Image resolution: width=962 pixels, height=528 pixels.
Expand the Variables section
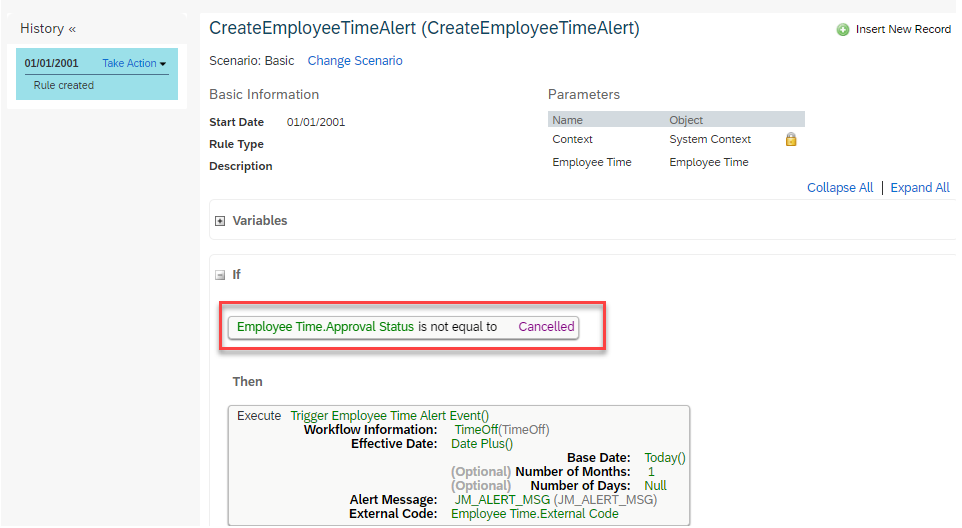(x=220, y=221)
